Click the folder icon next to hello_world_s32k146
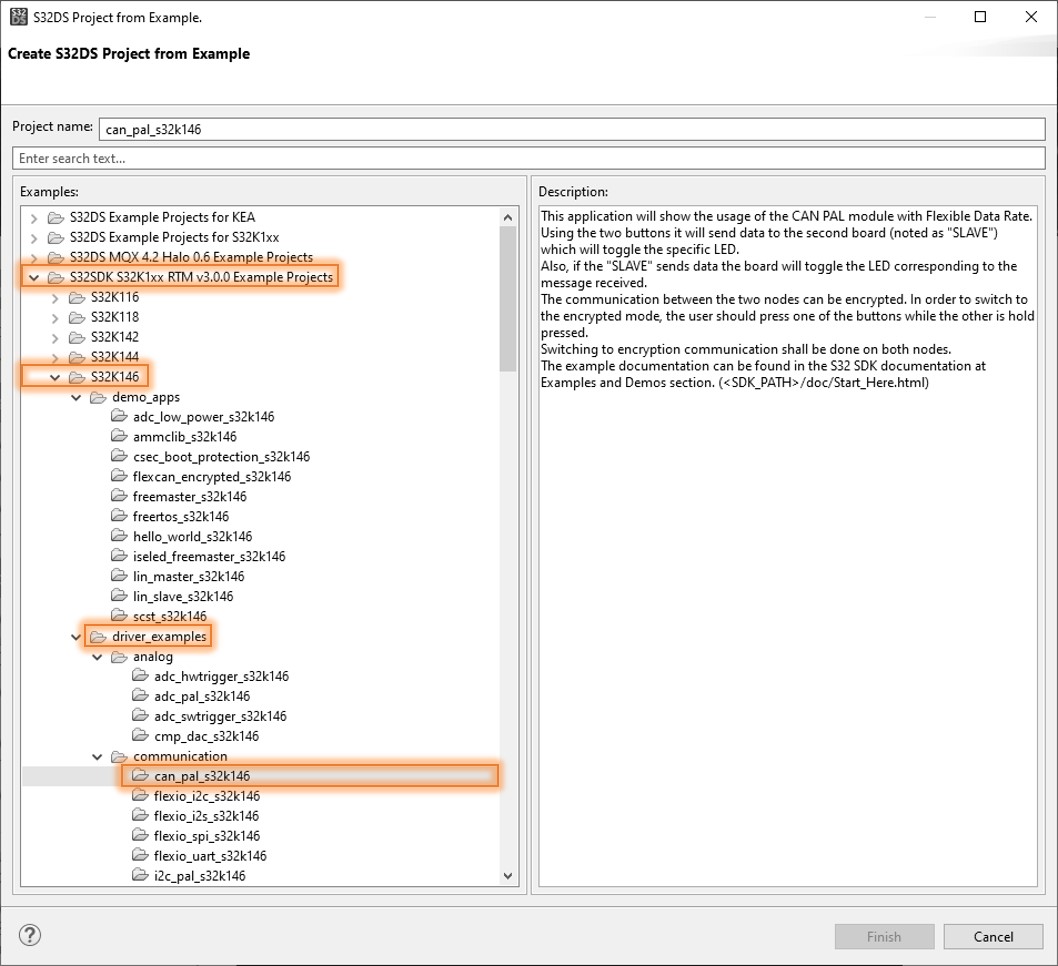 click(120, 536)
